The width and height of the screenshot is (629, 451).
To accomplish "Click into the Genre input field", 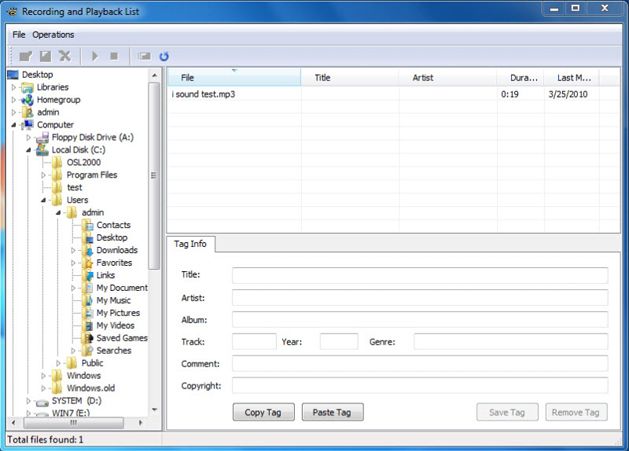I will tap(511, 342).
